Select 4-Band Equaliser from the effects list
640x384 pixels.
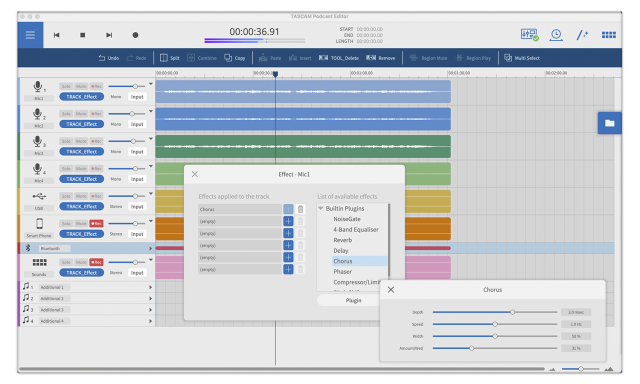point(356,230)
